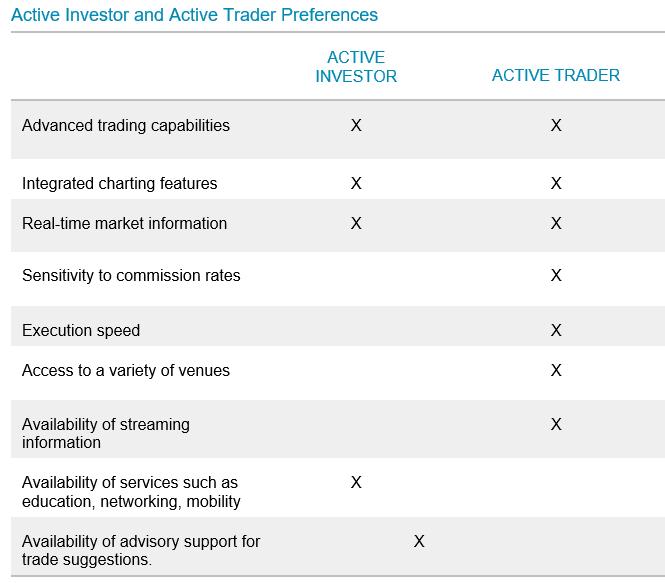Select the ACTIVE INVESTOR column header
This screenshot has width=665, height=583.
pyautogui.click(x=356, y=67)
